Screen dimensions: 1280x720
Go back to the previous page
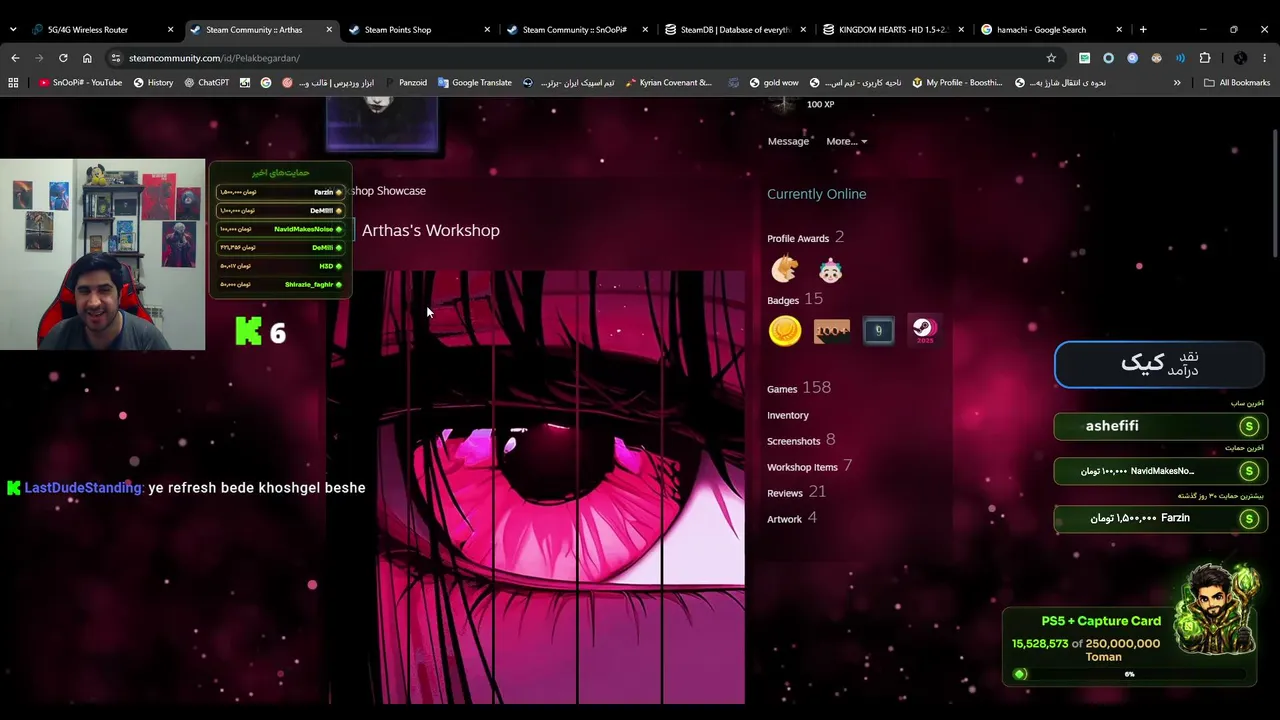[15, 58]
